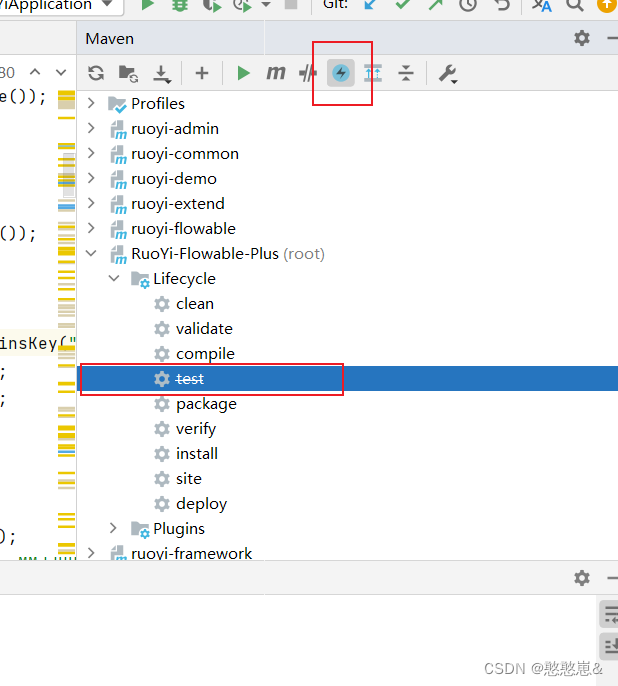Expand the Profiles node
This screenshot has width=618, height=686.
click(x=91, y=103)
